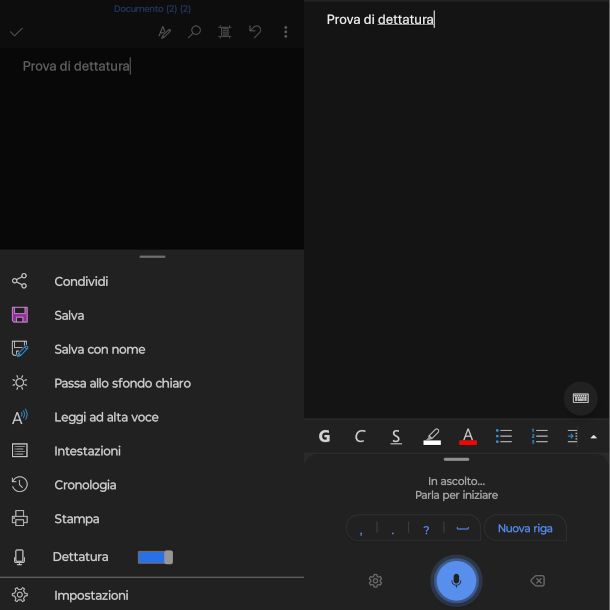The image size is (610, 610).
Task: Open the three-dot overflow menu
Action: pos(286,32)
